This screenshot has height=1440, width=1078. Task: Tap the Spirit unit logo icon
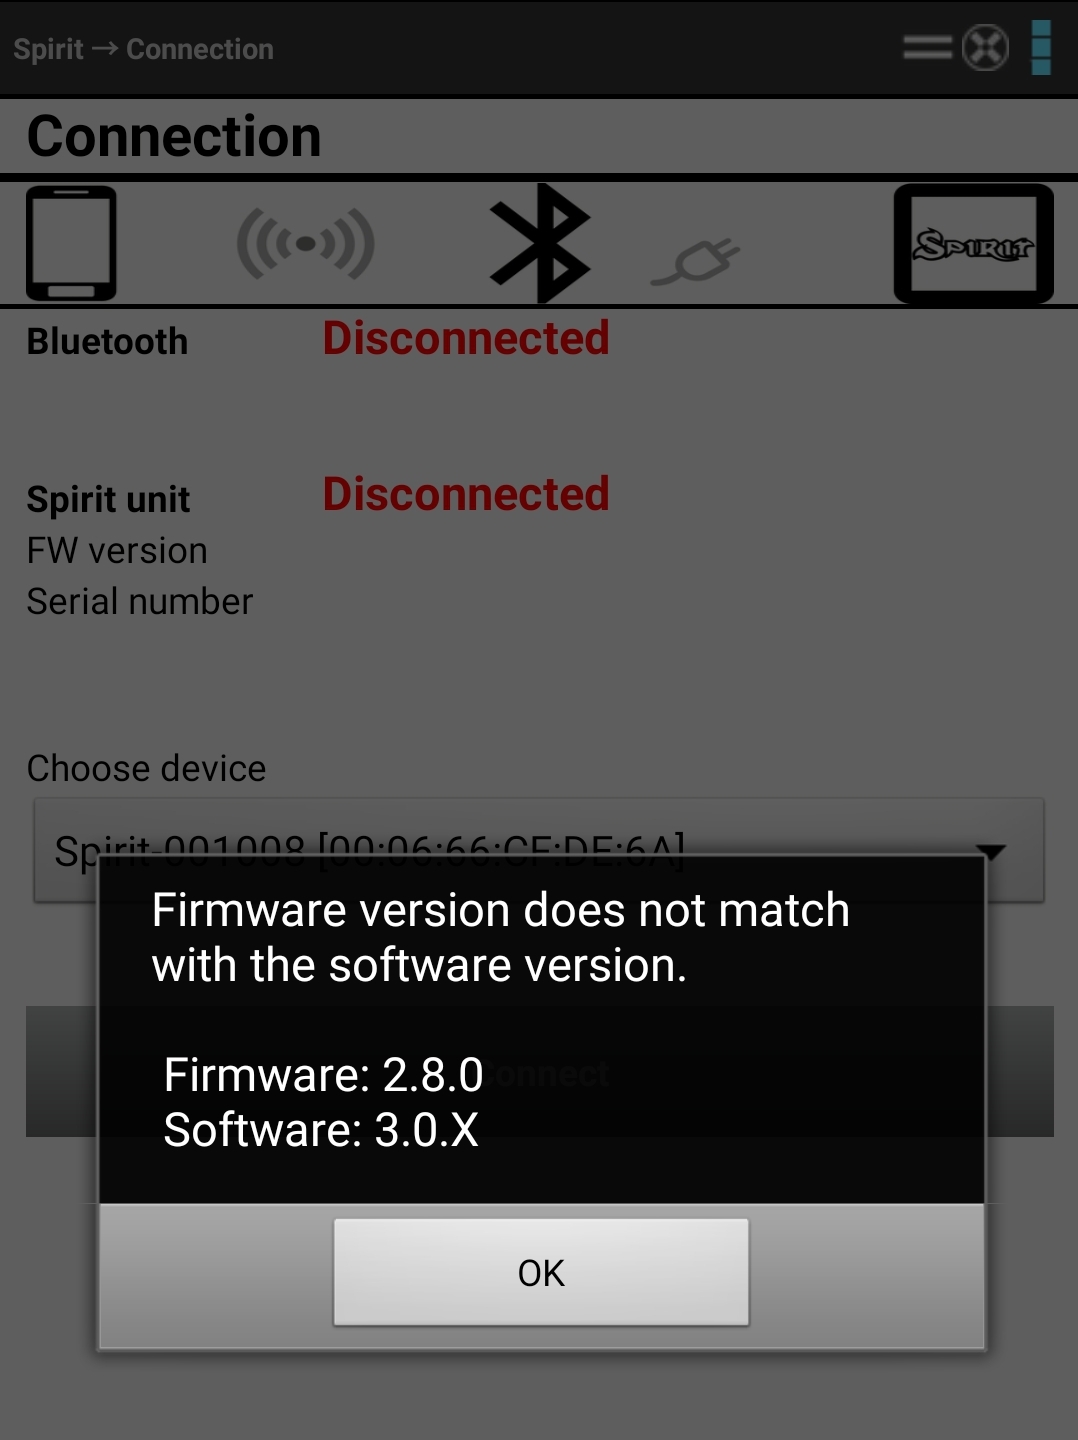(x=973, y=244)
